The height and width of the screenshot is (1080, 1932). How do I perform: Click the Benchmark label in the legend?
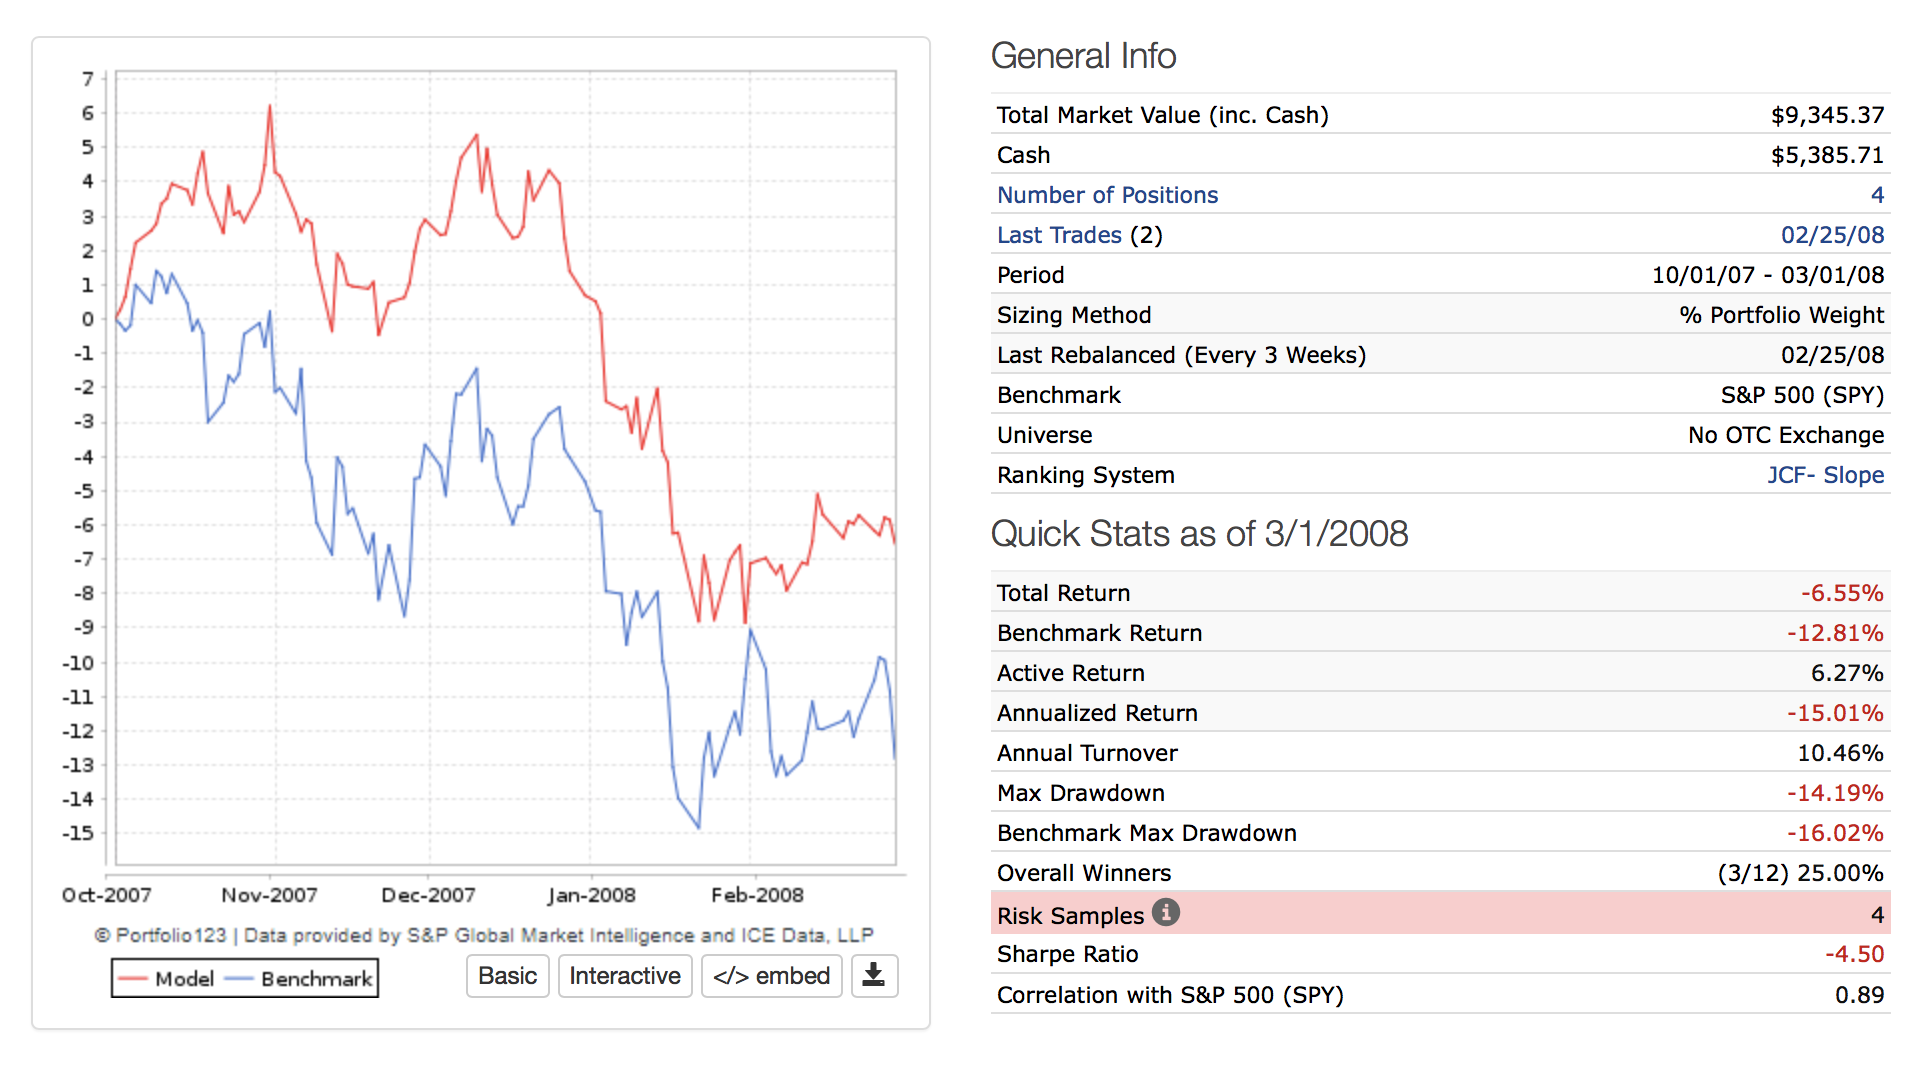[x=316, y=979]
